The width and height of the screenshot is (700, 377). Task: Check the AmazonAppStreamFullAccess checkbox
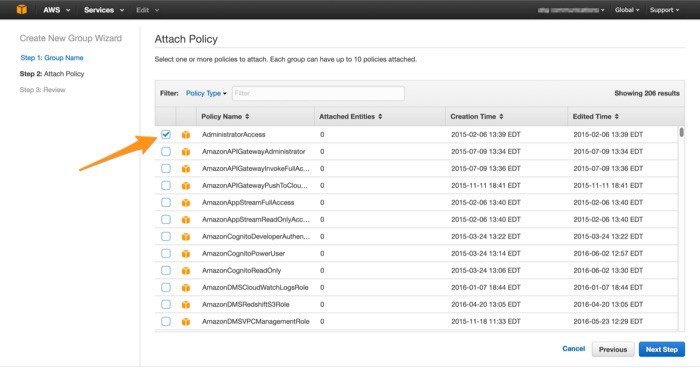[x=166, y=202]
